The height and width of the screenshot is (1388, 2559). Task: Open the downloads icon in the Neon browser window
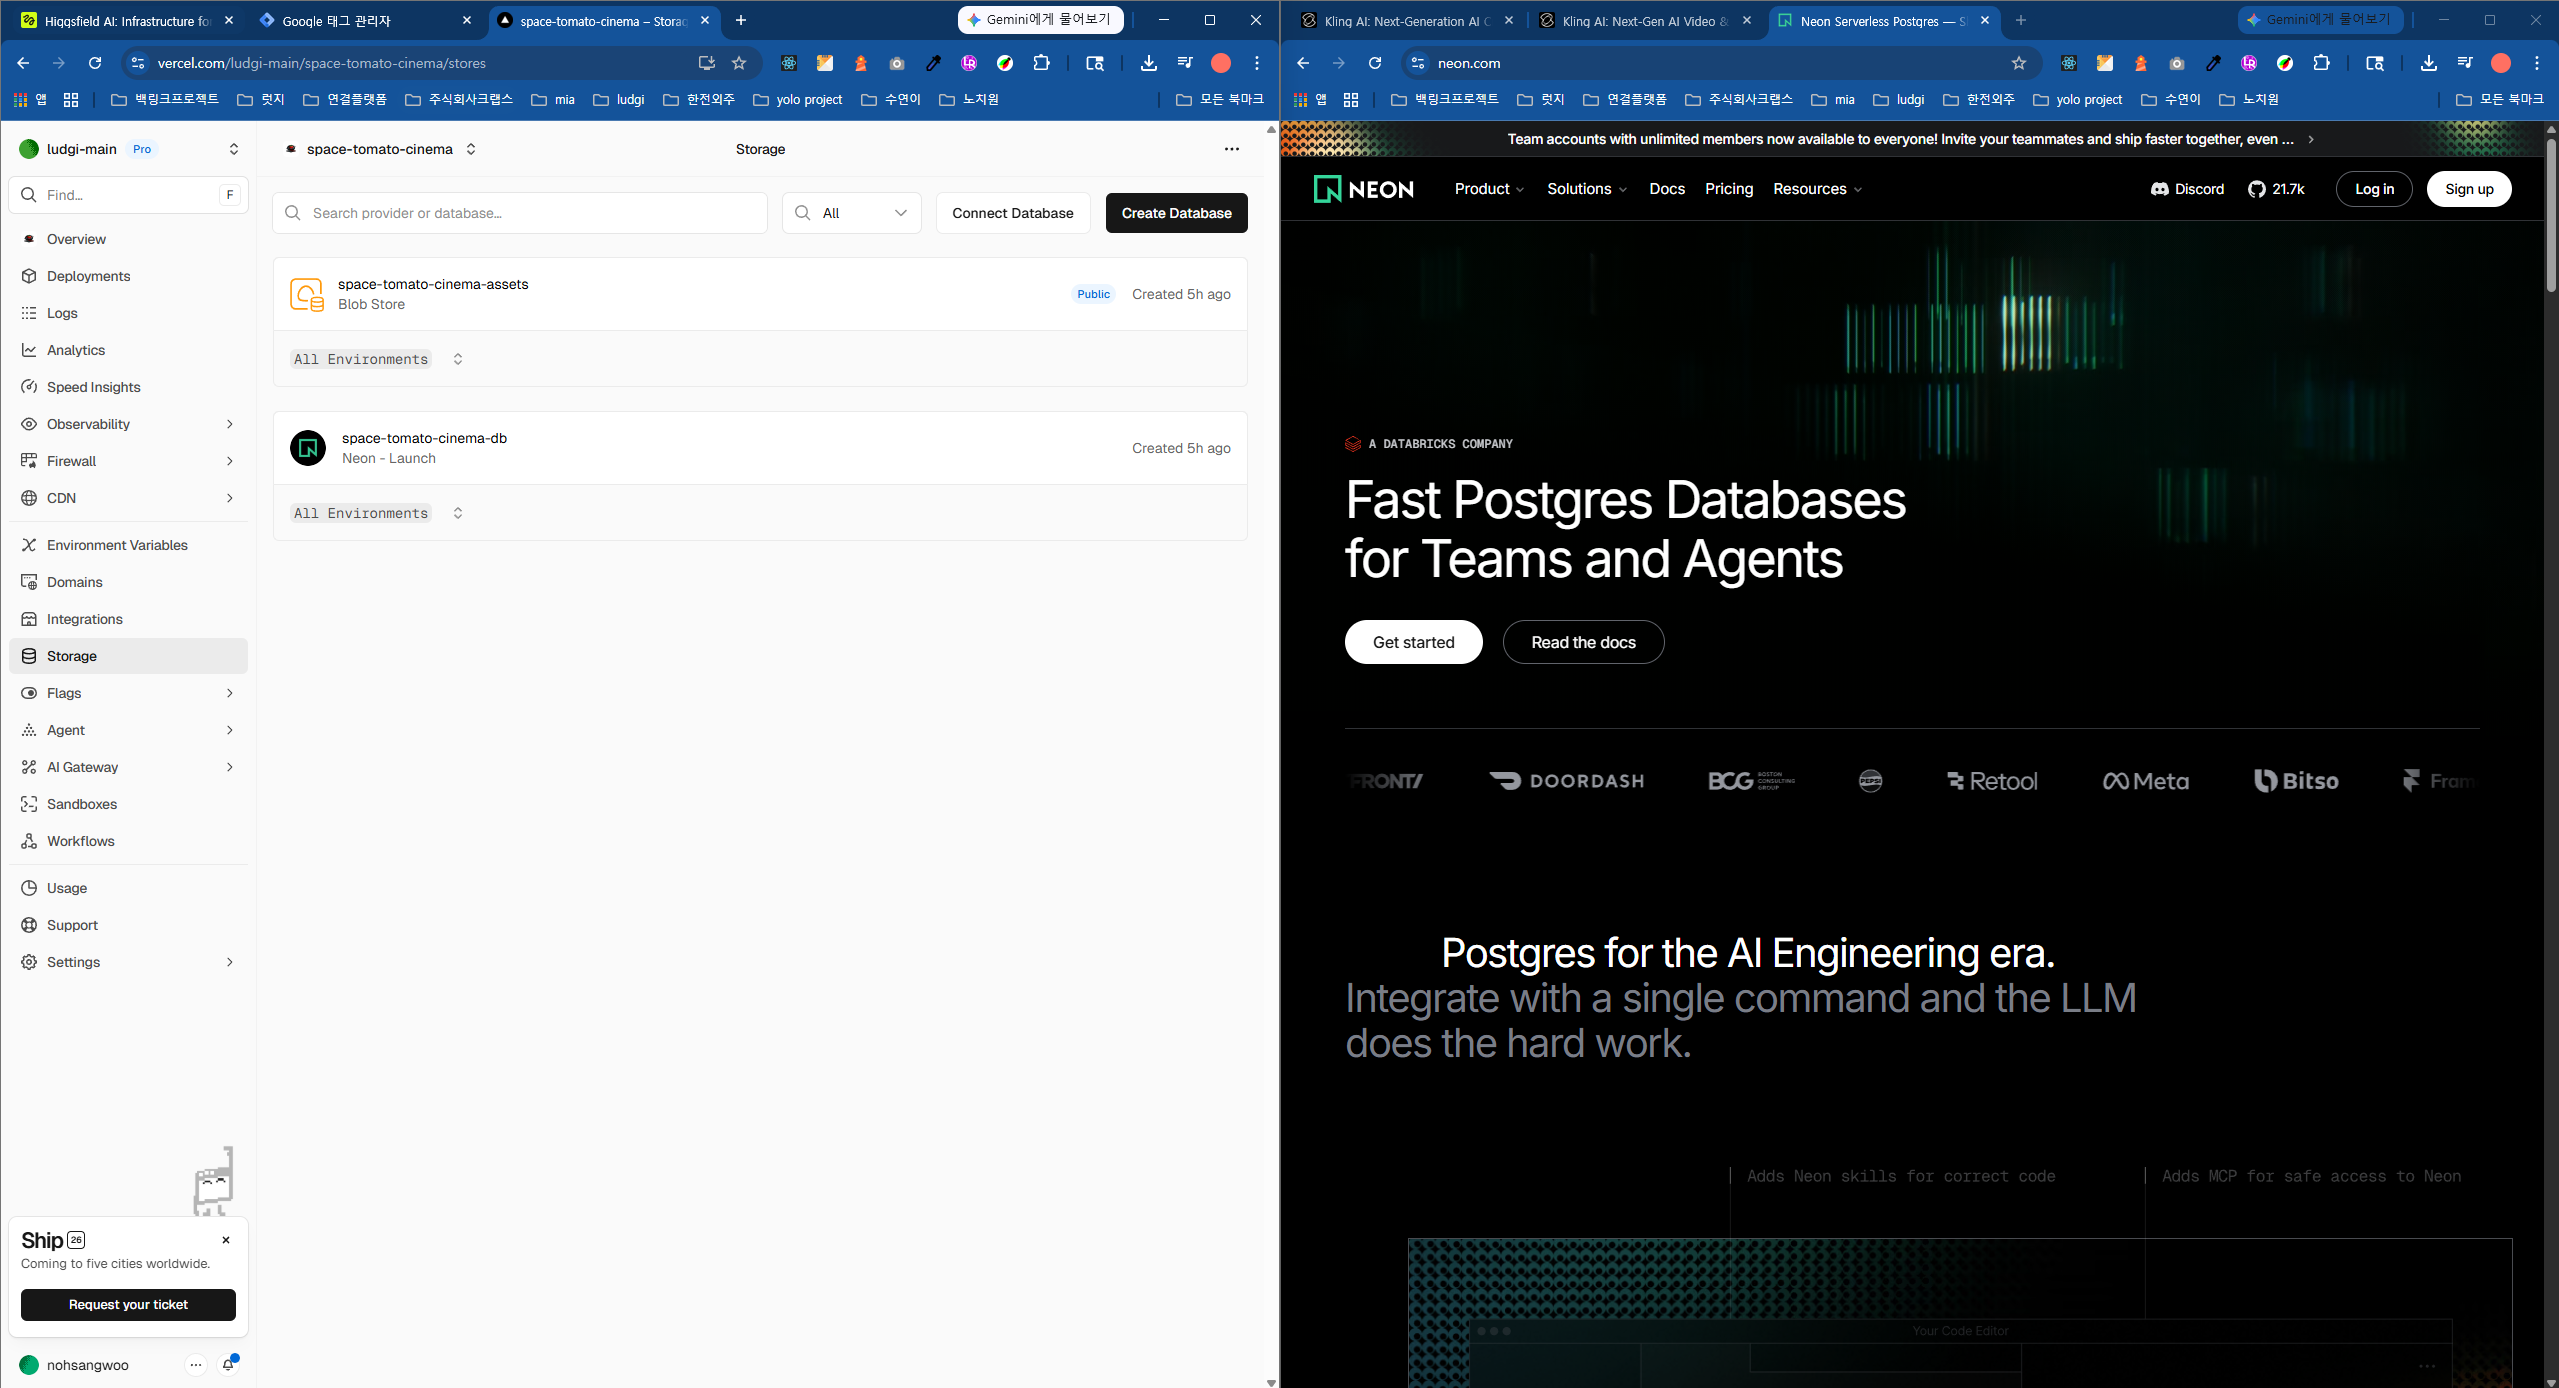tap(2429, 63)
